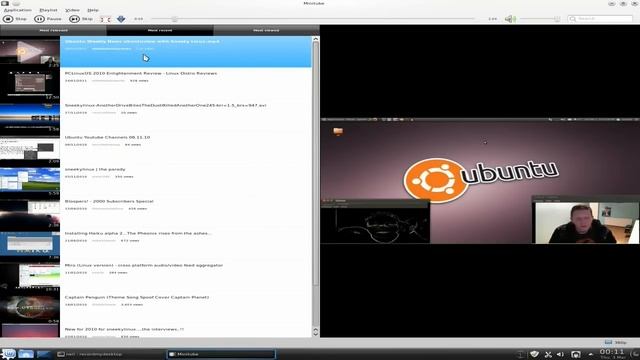Click the video seek slider
Viewport: 640px width, 360px height.
click(x=312, y=19)
